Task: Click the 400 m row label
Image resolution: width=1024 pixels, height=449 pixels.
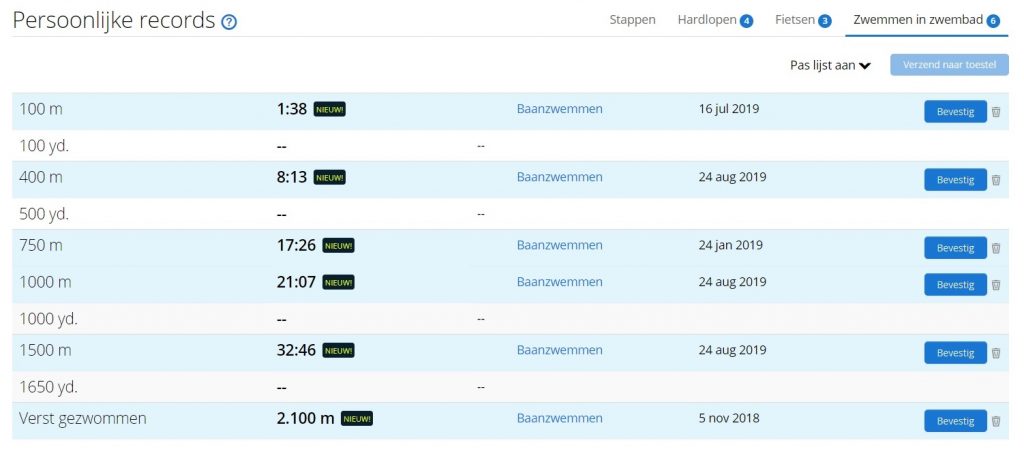Action: point(40,178)
